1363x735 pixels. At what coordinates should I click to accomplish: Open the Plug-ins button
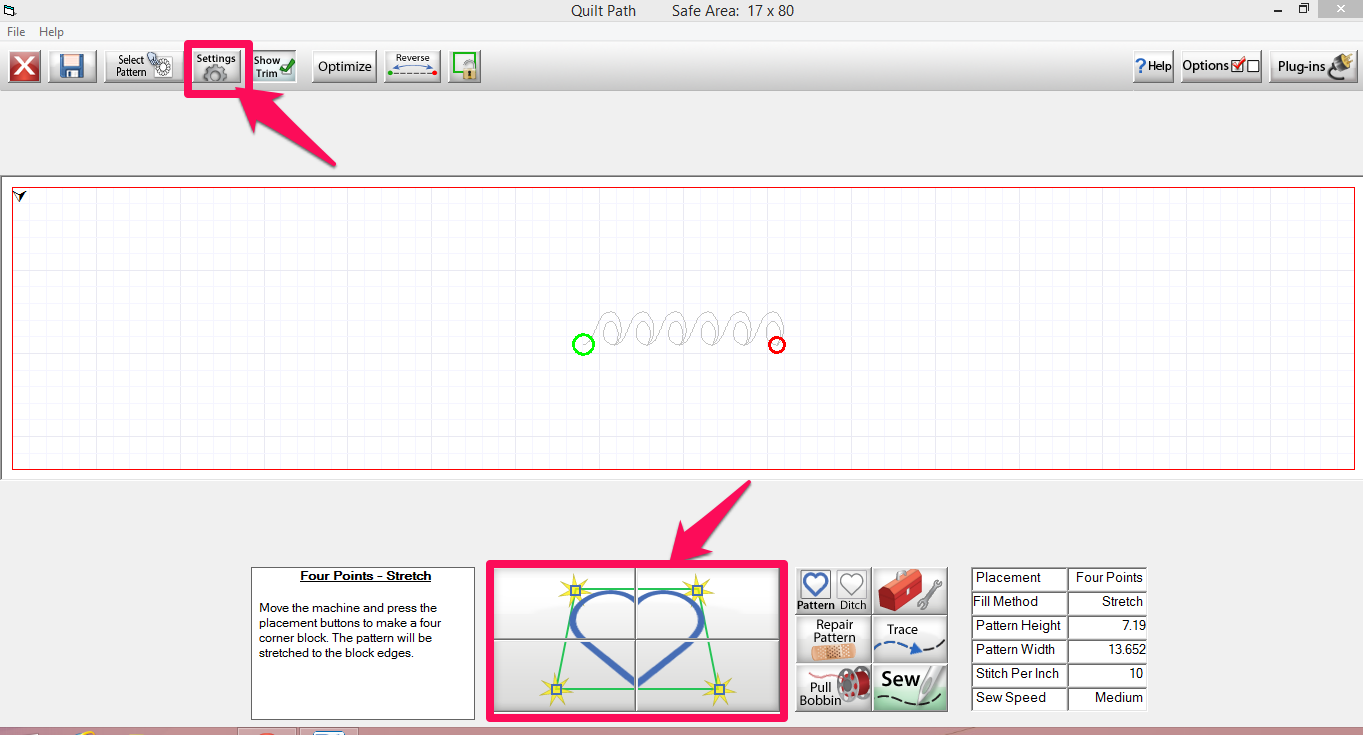(x=1313, y=67)
